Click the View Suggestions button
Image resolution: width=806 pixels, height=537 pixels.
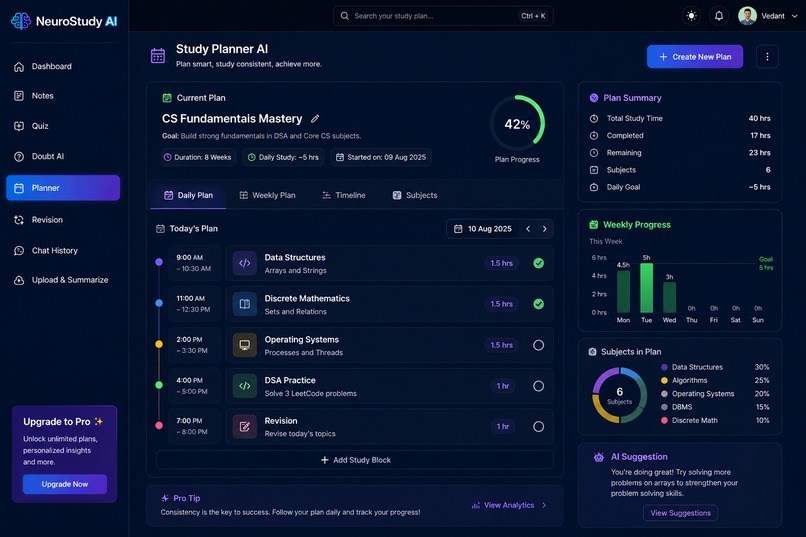tap(680, 513)
